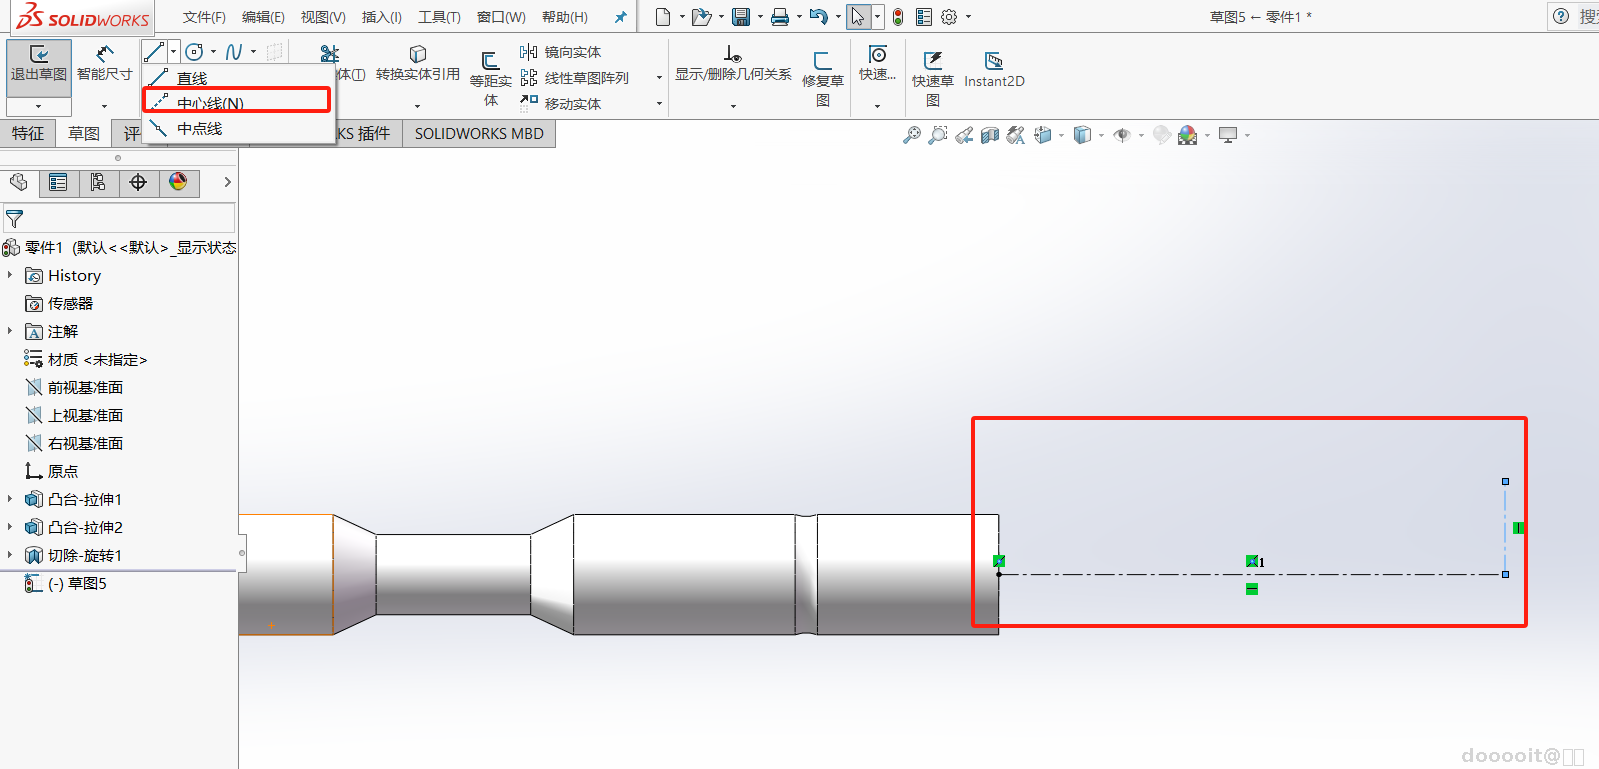
Task: Click the Undo arrow icon
Action: tap(819, 17)
